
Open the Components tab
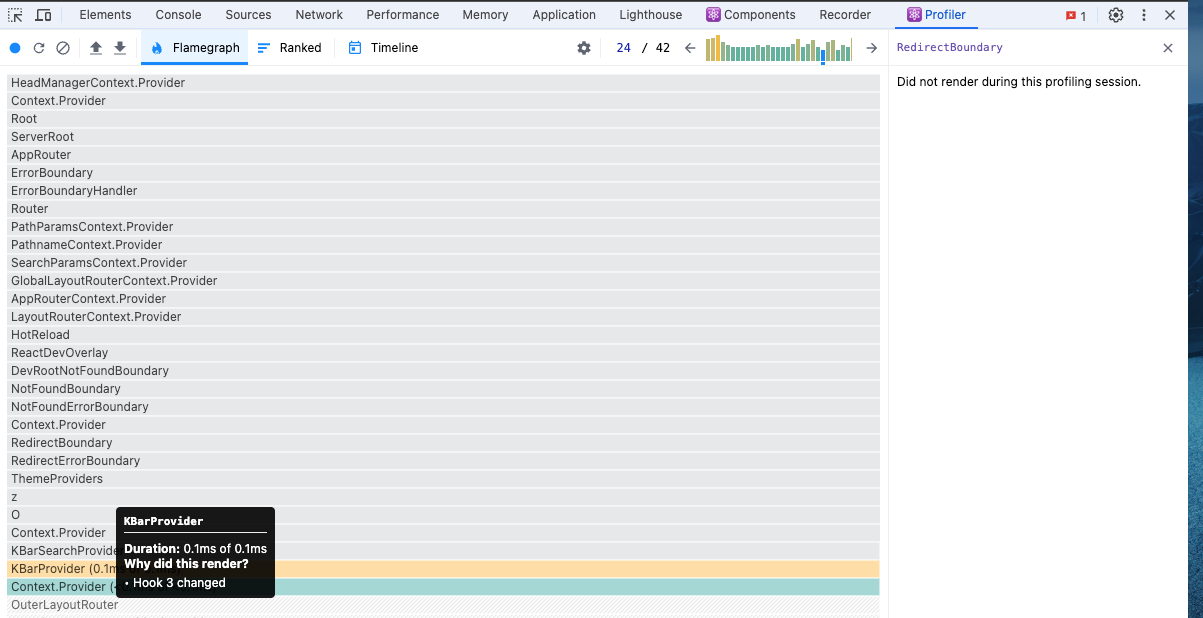coord(750,15)
